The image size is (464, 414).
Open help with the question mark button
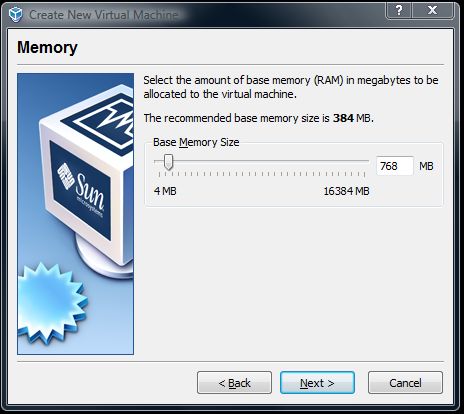pos(399,10)
